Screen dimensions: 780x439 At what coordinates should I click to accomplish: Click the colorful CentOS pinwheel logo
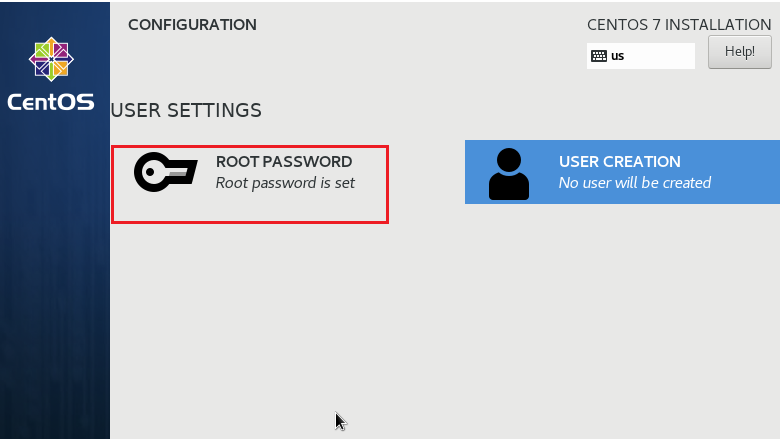tap(51, 59)
